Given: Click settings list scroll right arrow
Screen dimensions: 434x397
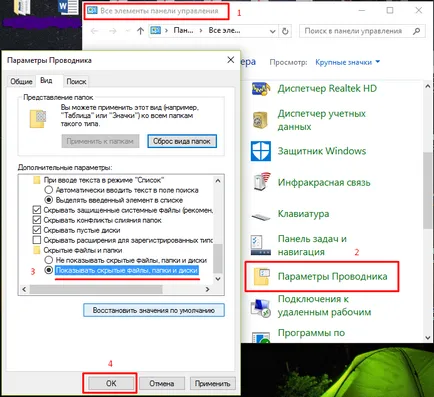Looking at the screenshot, I should tap(207, 289).
